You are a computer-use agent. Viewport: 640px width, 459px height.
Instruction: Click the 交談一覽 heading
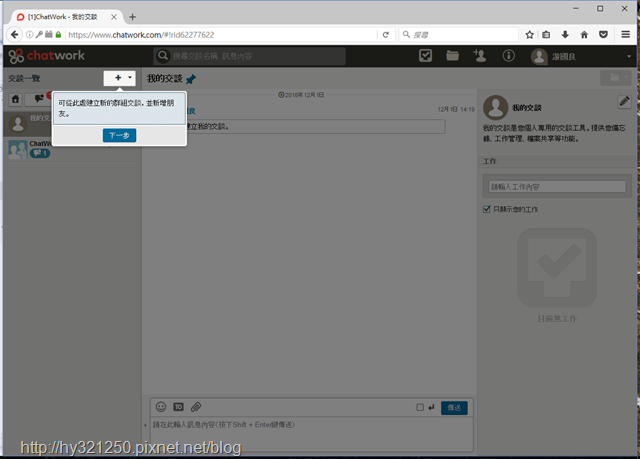click(24, 78)
